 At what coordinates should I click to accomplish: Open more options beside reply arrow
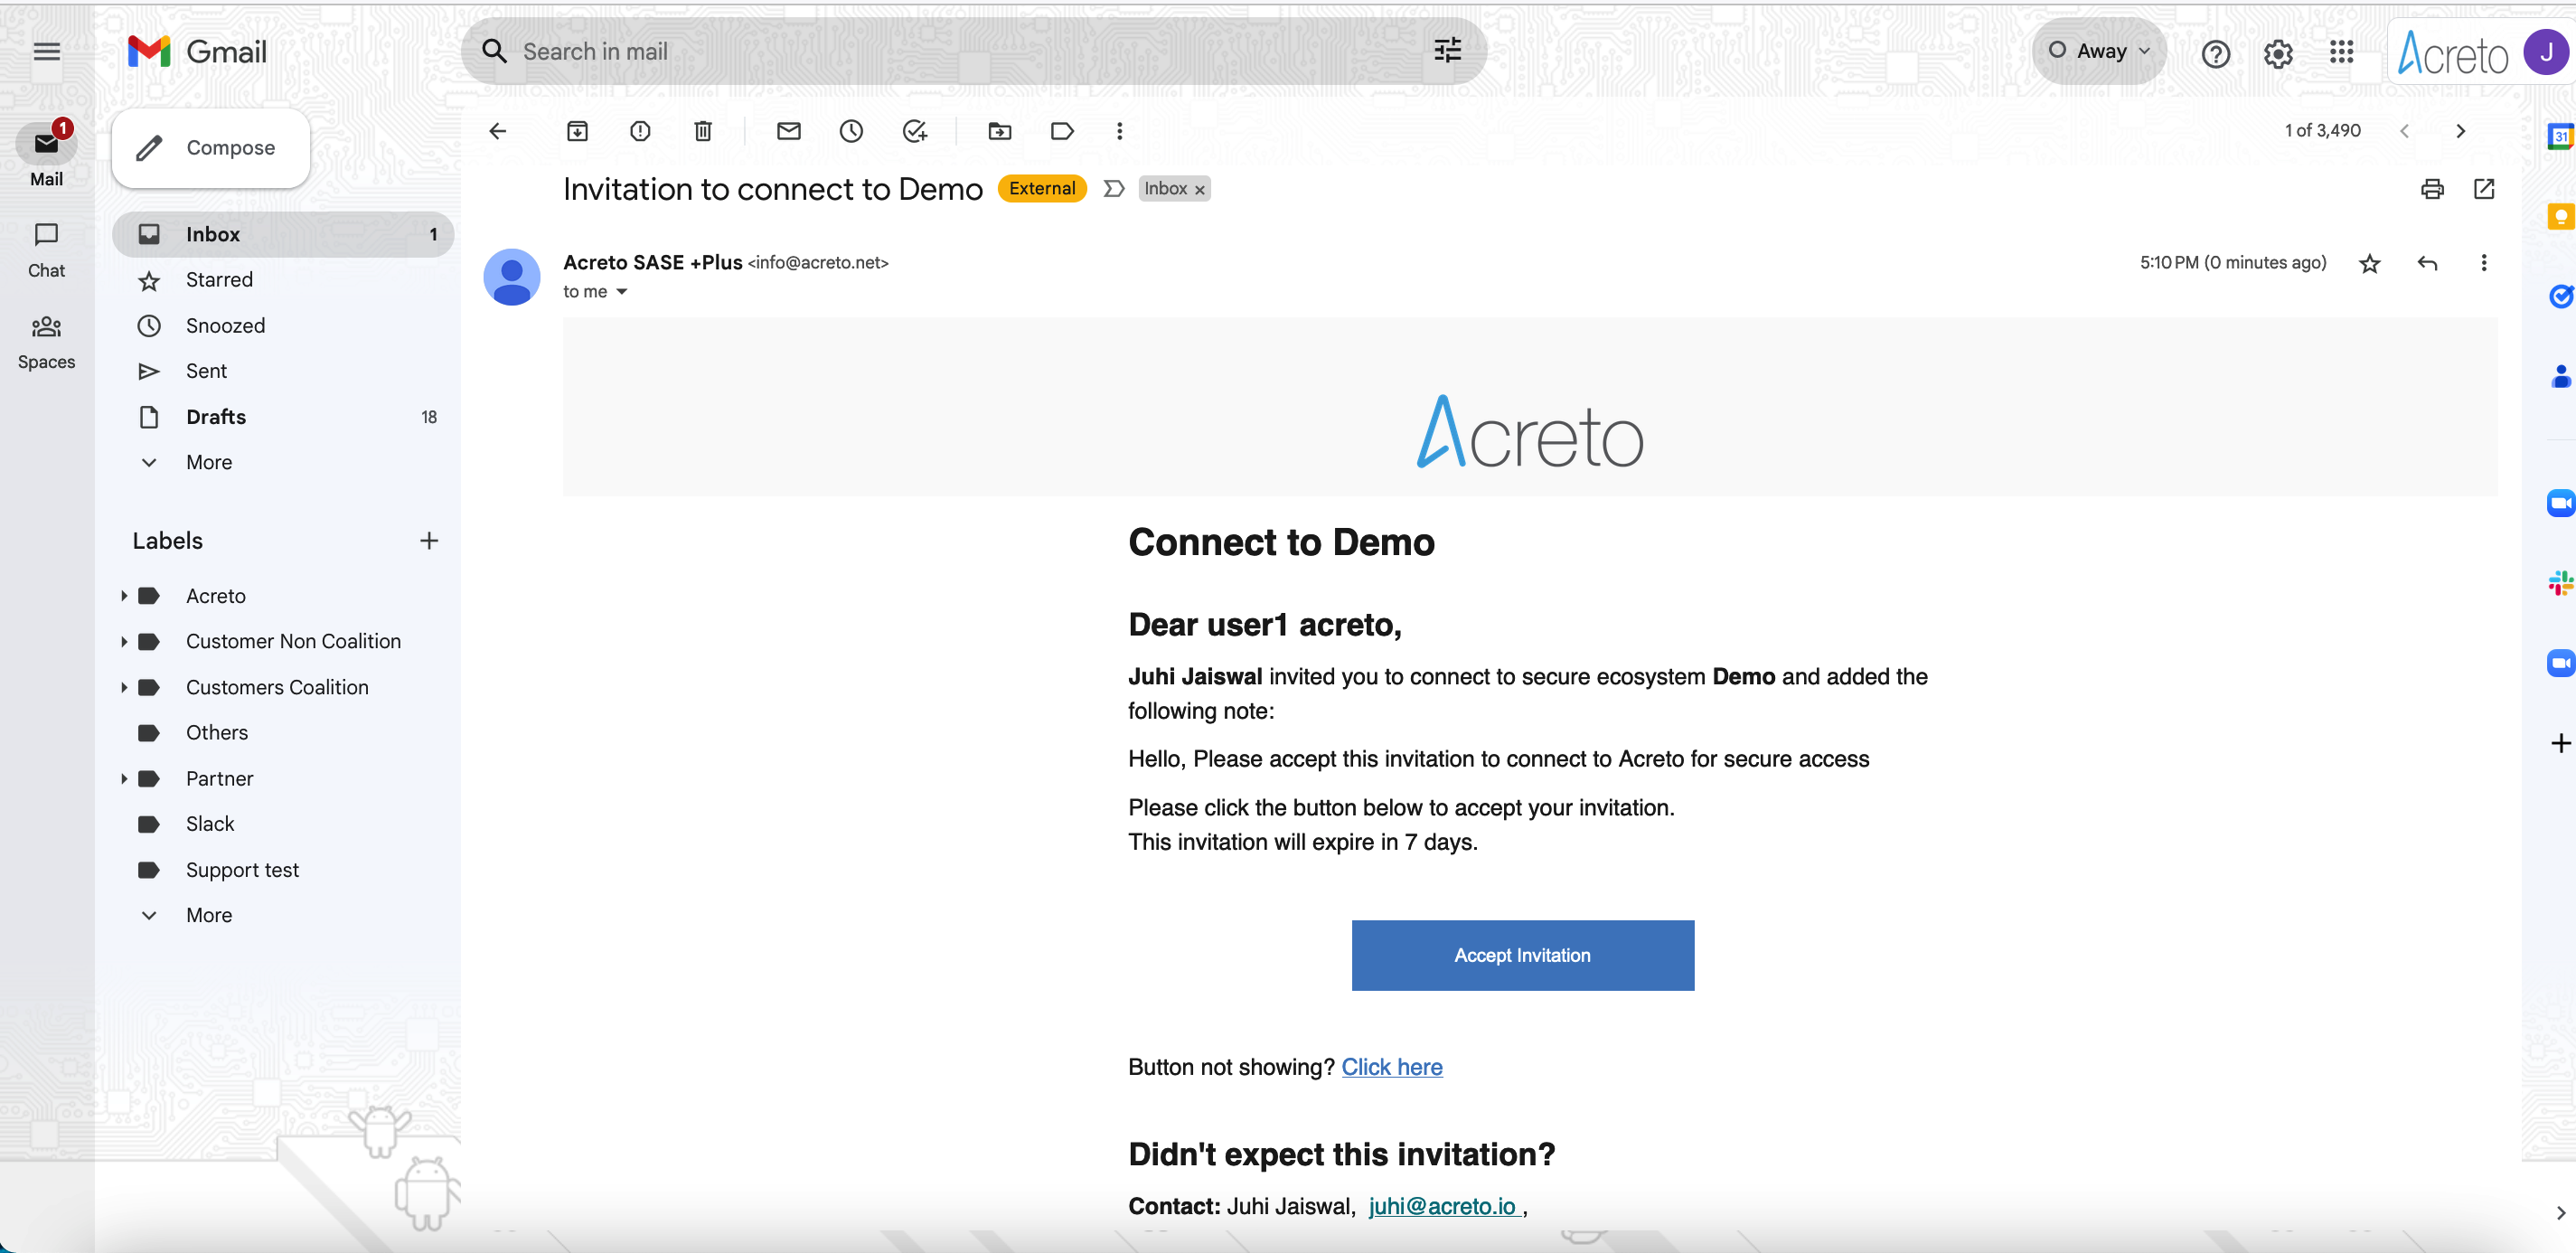(2484, 263)
